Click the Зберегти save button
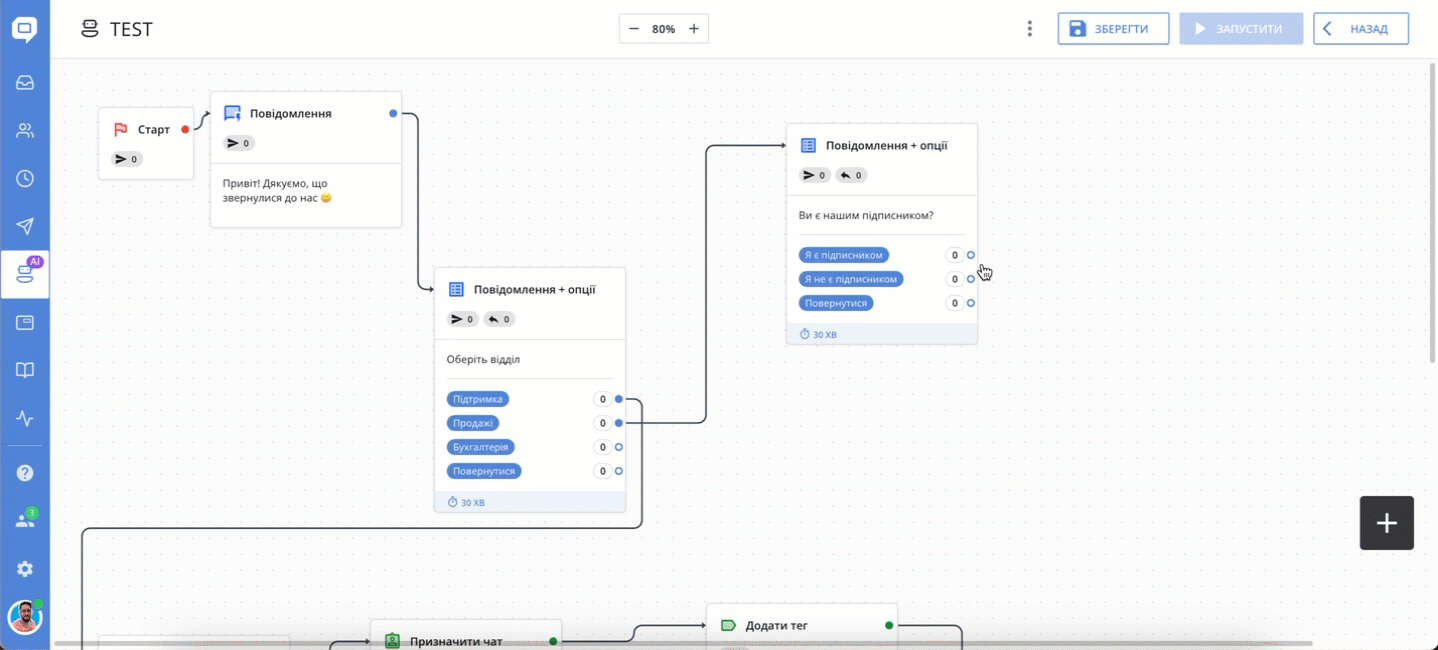 (x=1113, y=29)
